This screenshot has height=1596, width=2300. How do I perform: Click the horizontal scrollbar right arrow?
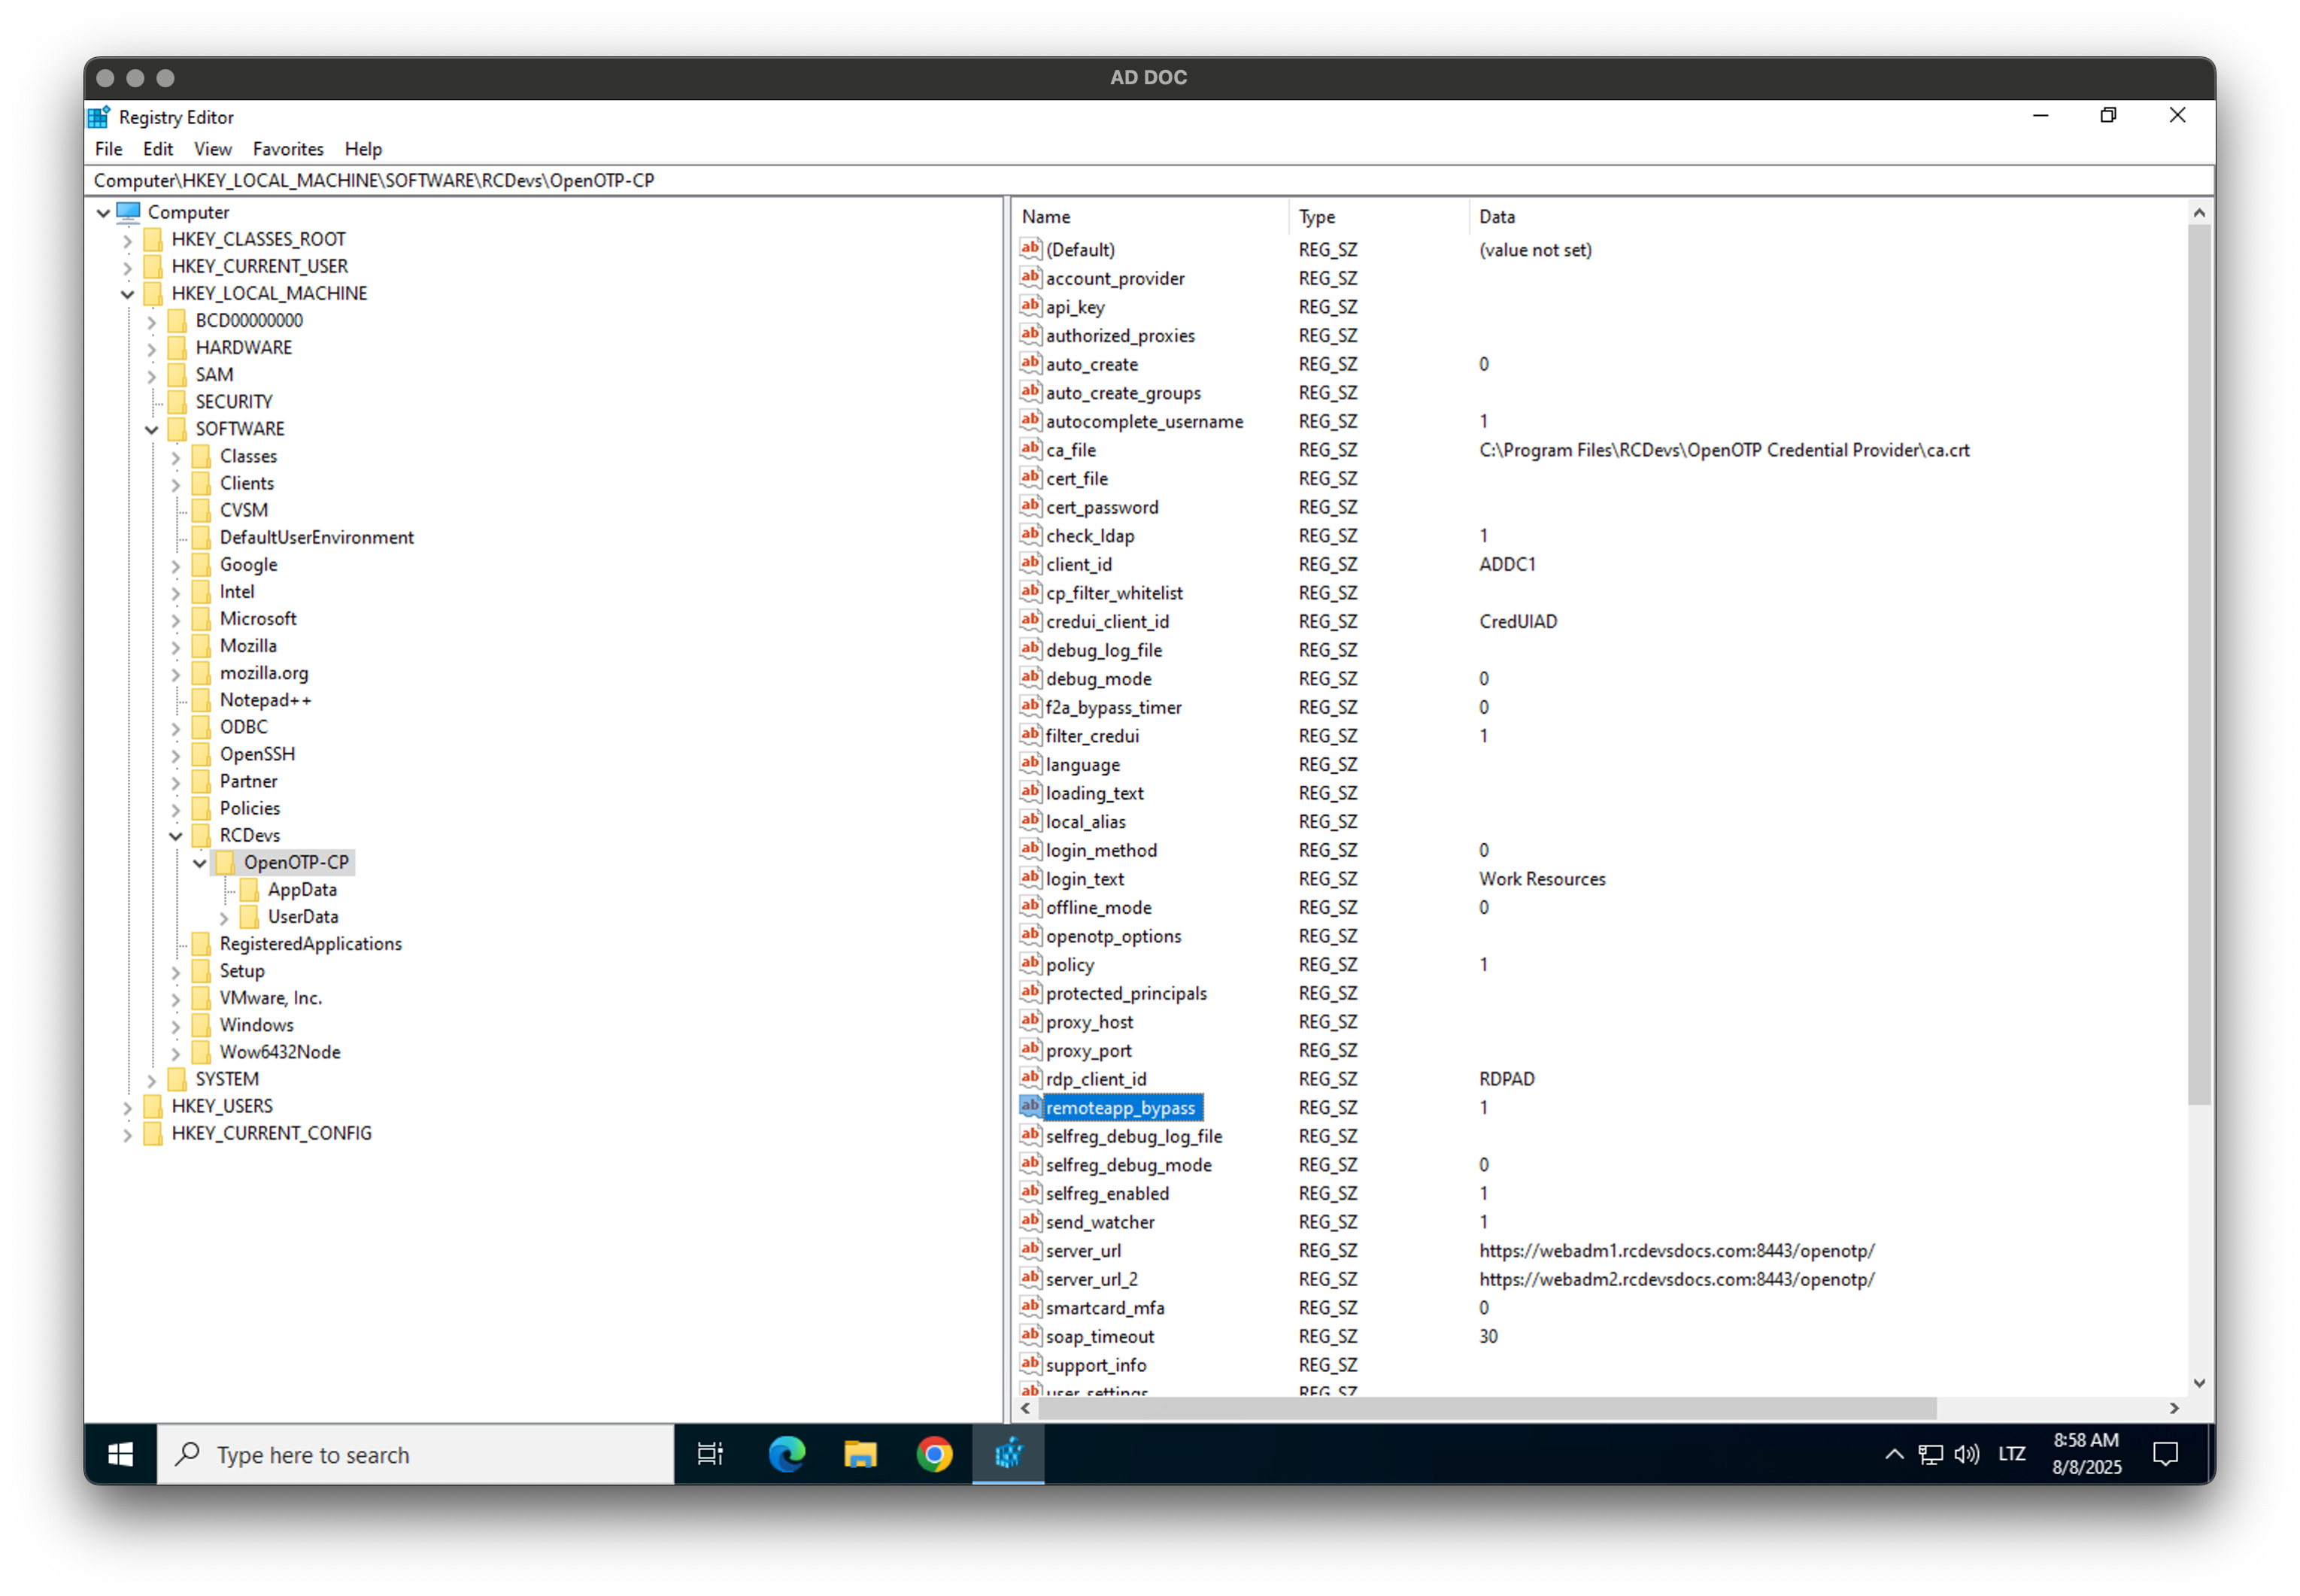(2174, 1408)
